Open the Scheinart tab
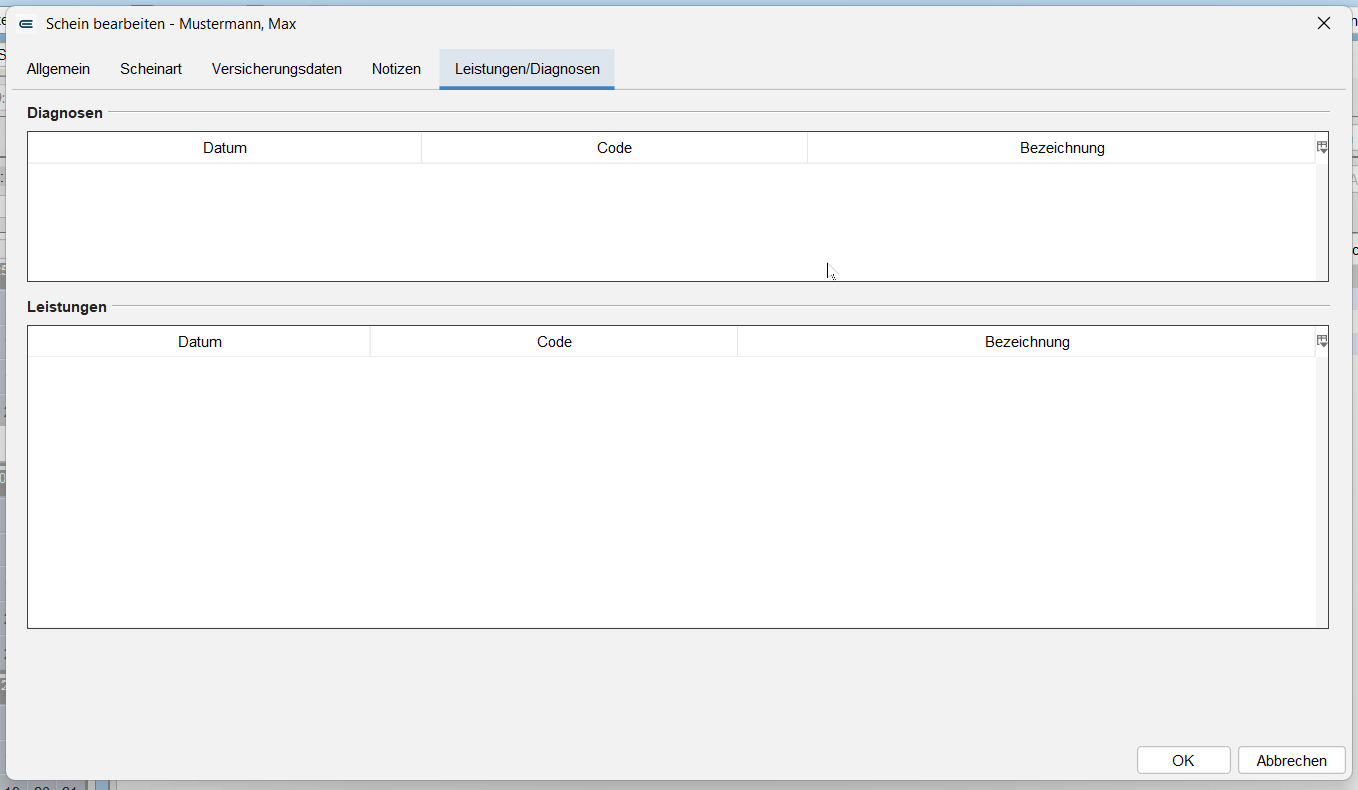1358x790 pixels. [151, 69]
